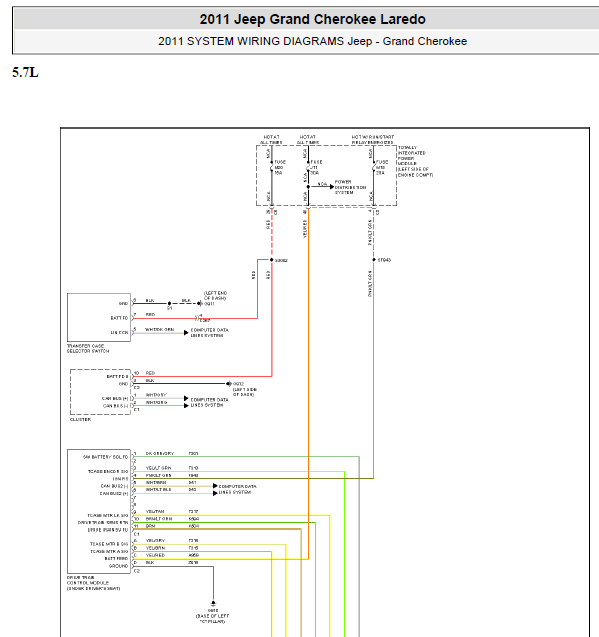The width and height of the screenshot is (599, 637).
Task: Click the dashed Cluster component box
Action: pyautogui.click(x=100, y=392)
